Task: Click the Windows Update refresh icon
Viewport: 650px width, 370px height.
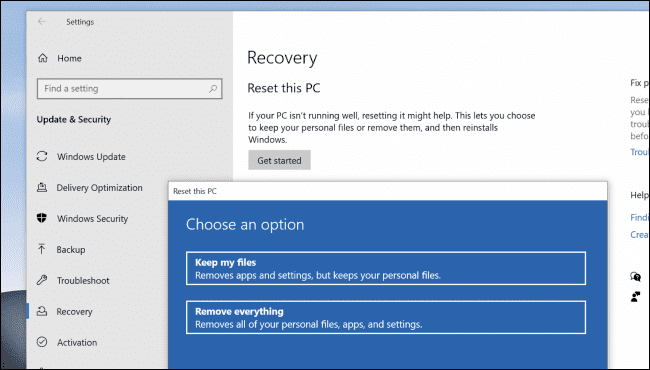Action: (x=42, y=156)
